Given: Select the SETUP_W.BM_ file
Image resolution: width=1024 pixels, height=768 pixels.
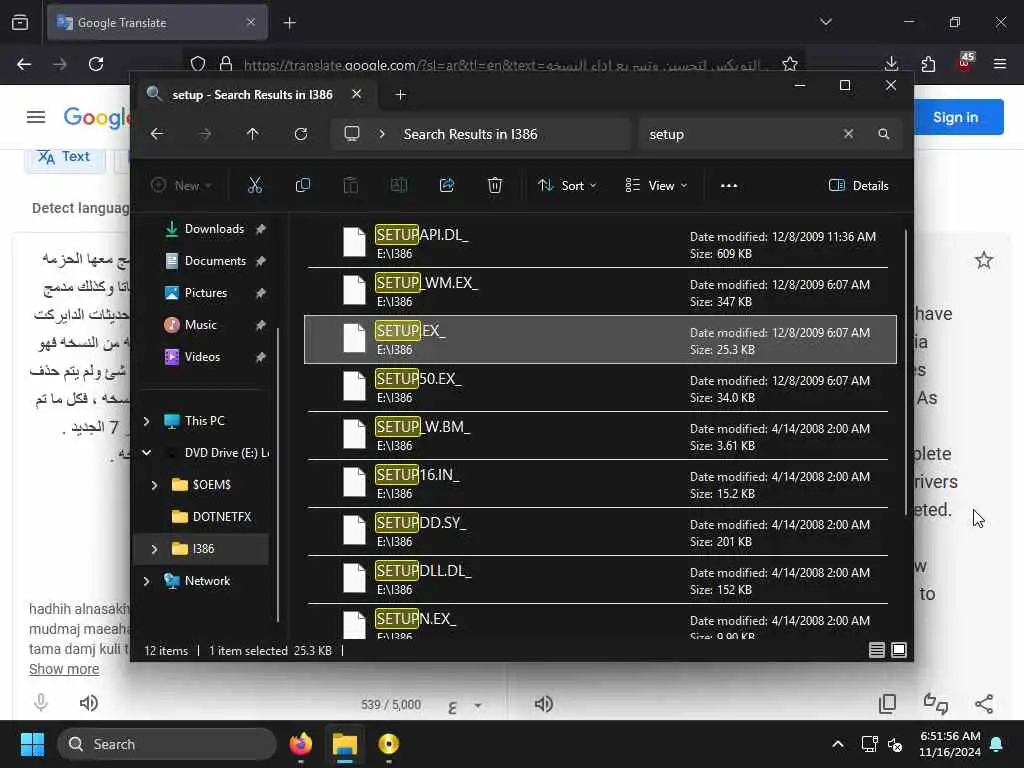Looking at the screenshot, I should pos(600,436).
